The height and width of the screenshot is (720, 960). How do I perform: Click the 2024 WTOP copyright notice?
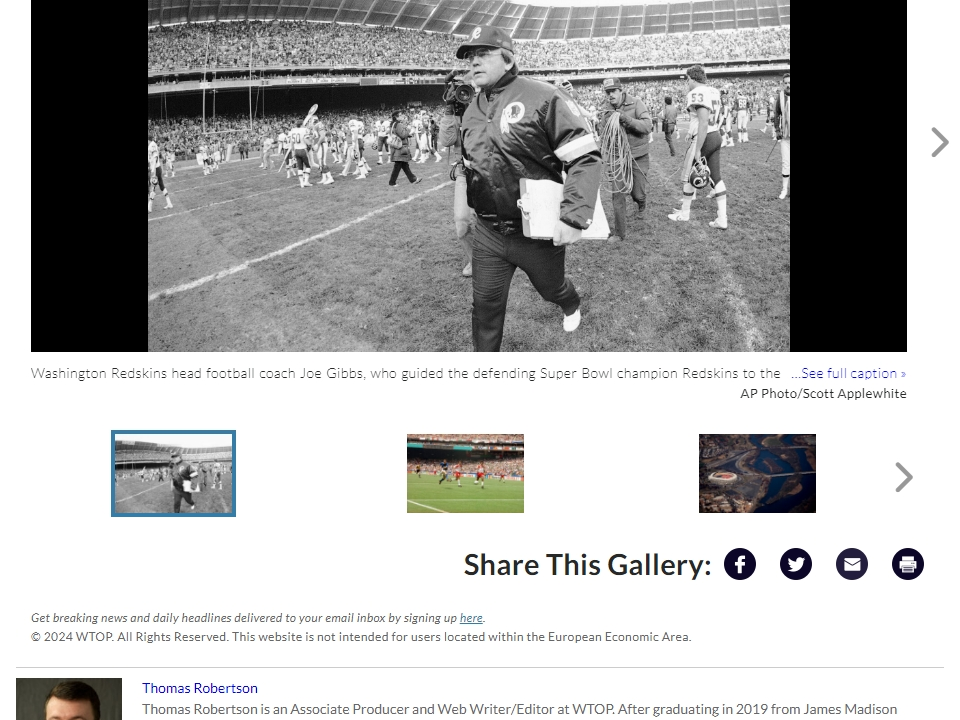point(361,637)
